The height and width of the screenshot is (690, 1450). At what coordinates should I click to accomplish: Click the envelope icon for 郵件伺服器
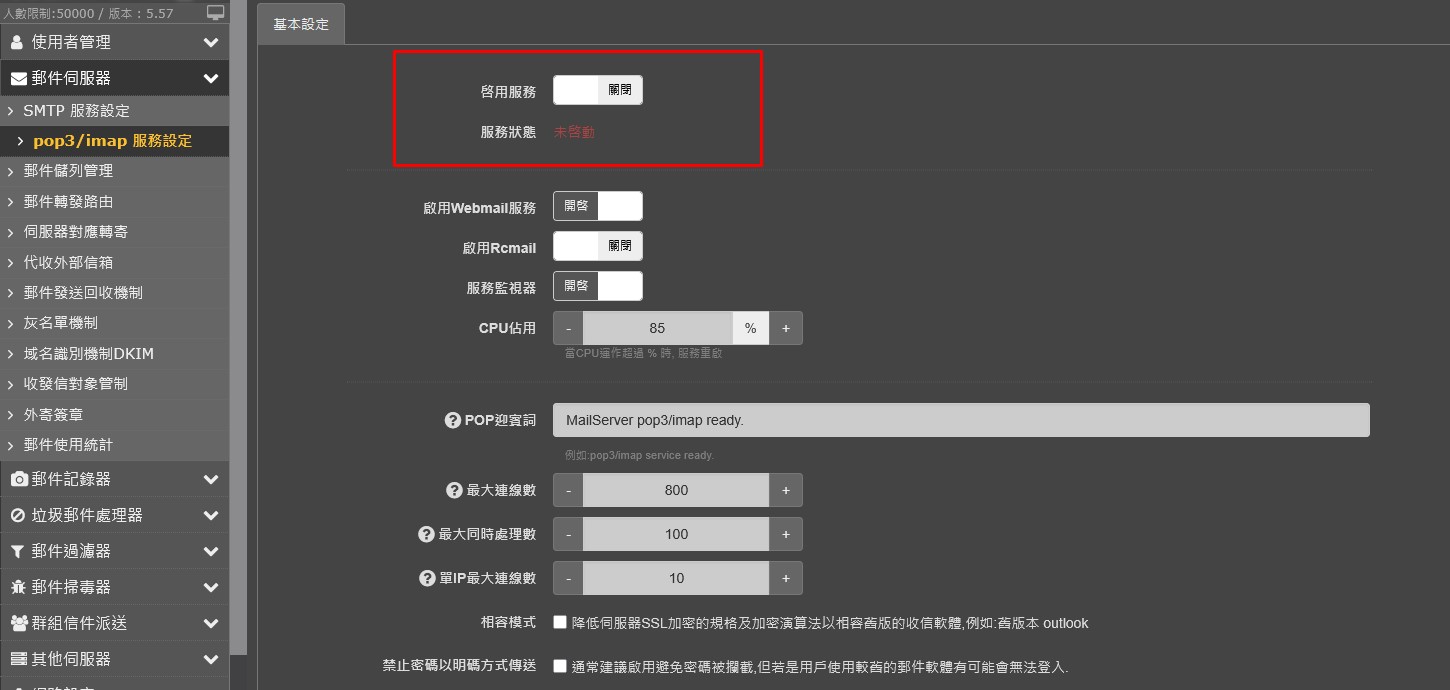point(18,78)
